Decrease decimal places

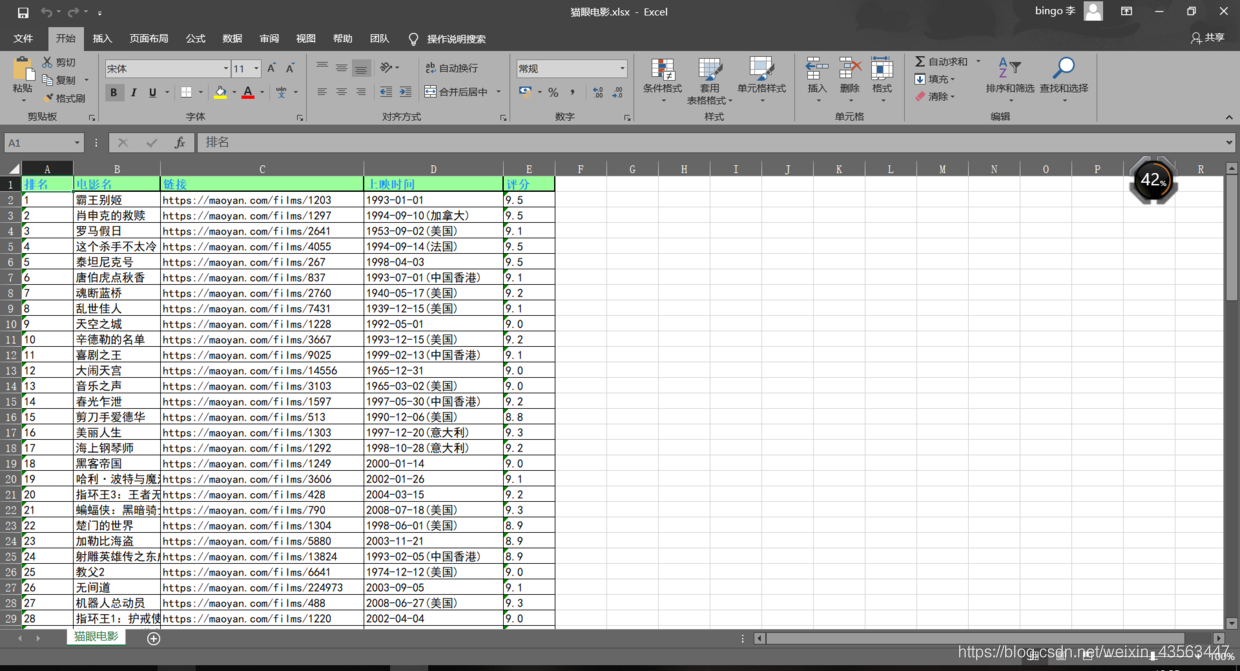pos(618,92)
